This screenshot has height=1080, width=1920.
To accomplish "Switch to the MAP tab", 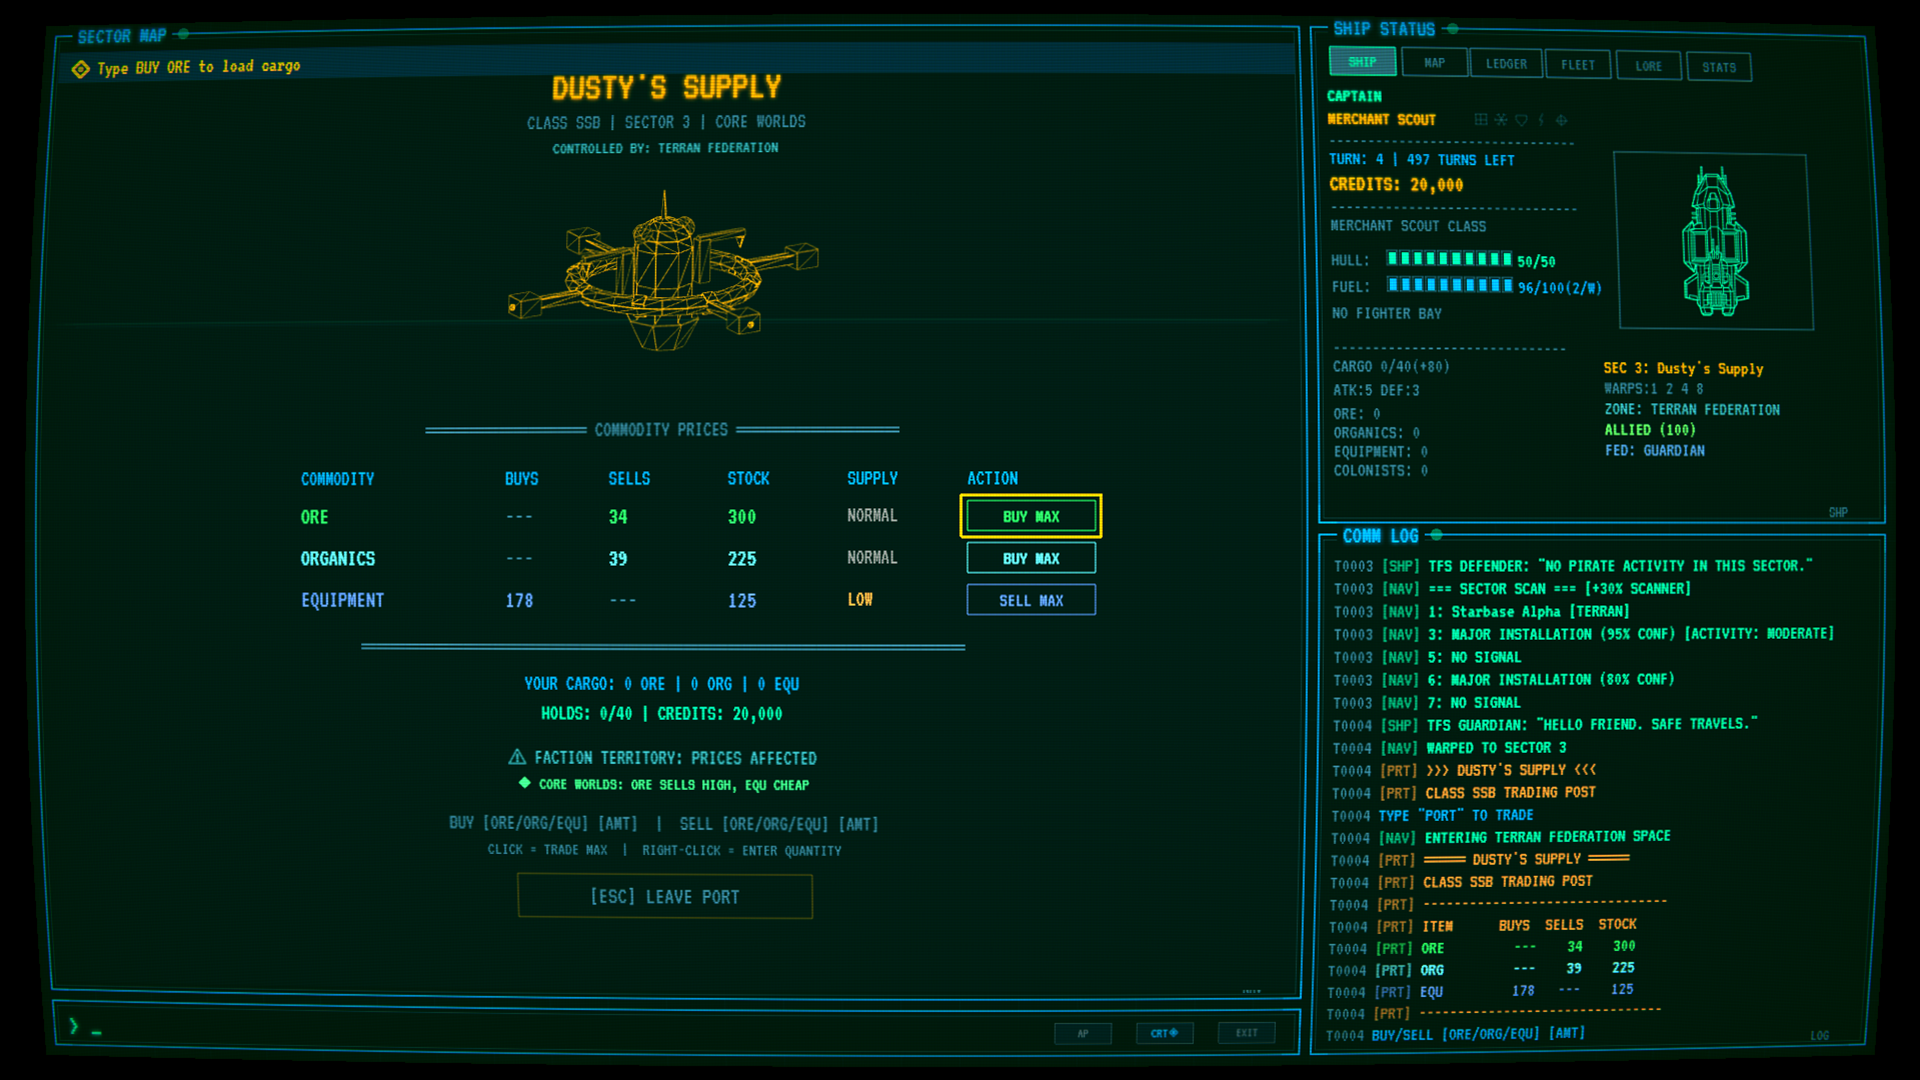I will pyautogui.click(x=1434, y=63).
